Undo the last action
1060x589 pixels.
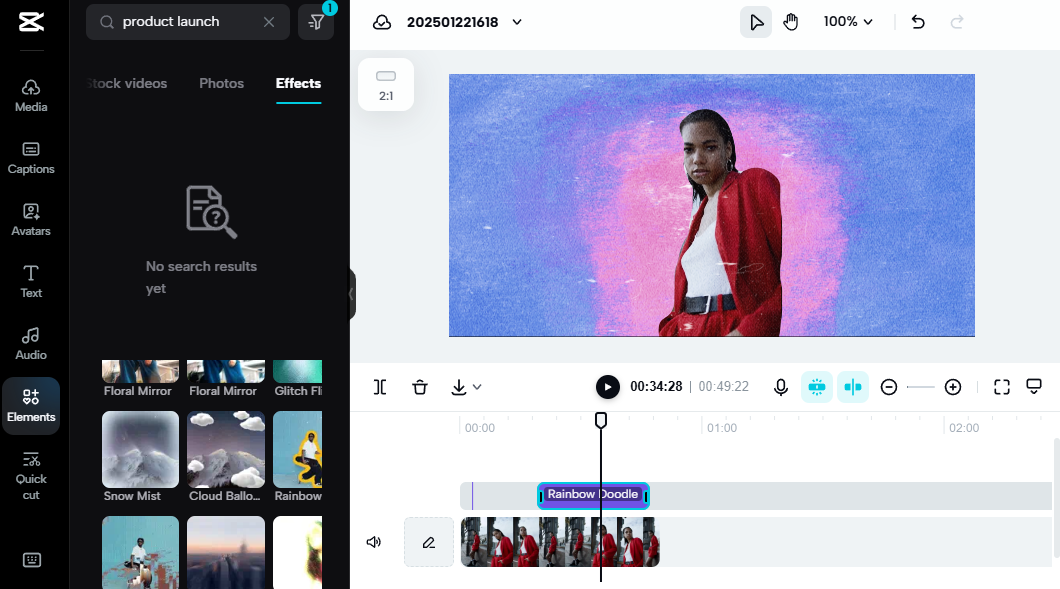pyautogui.click(x=918, y=22)
